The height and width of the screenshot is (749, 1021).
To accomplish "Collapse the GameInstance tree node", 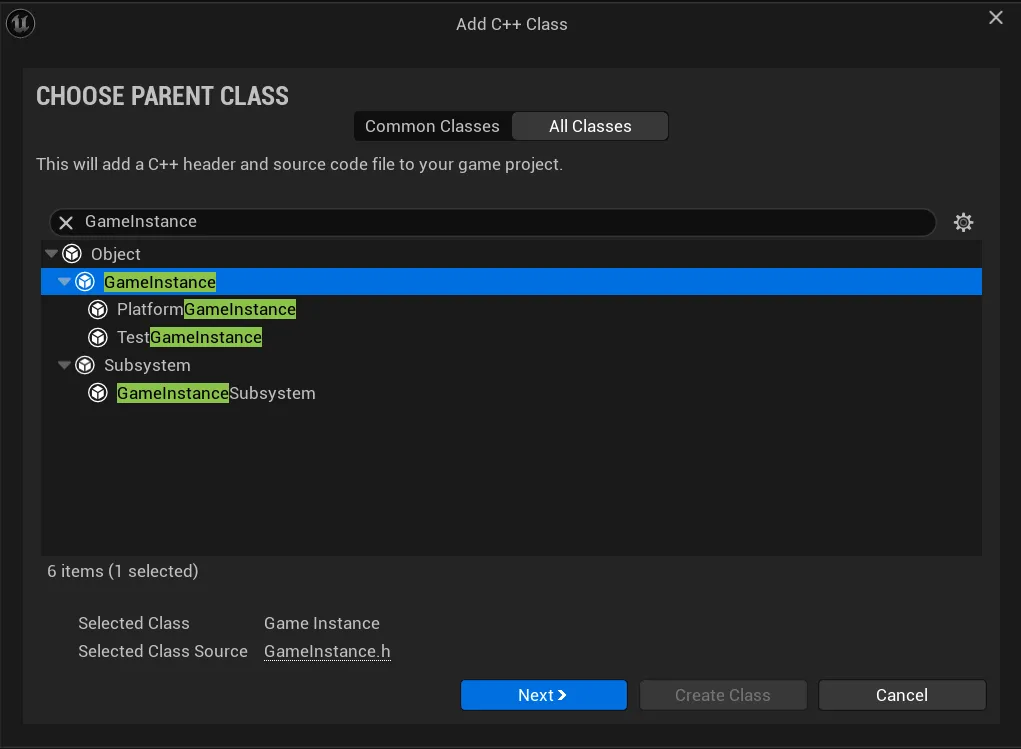I will (65, 282).
